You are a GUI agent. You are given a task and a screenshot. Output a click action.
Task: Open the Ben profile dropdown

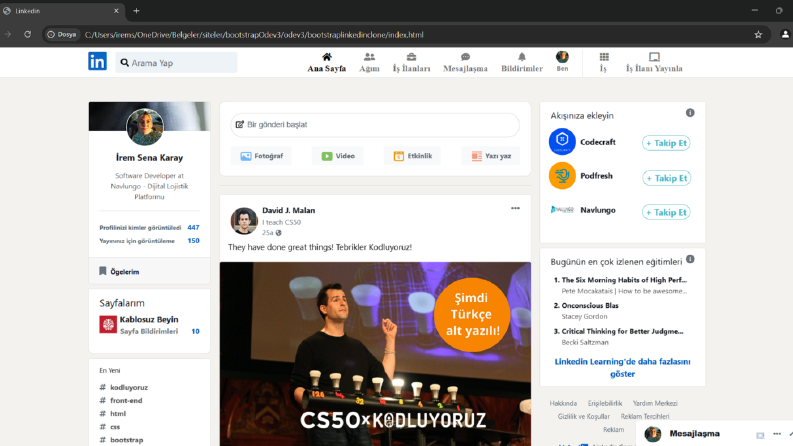[x=562, y=62]
